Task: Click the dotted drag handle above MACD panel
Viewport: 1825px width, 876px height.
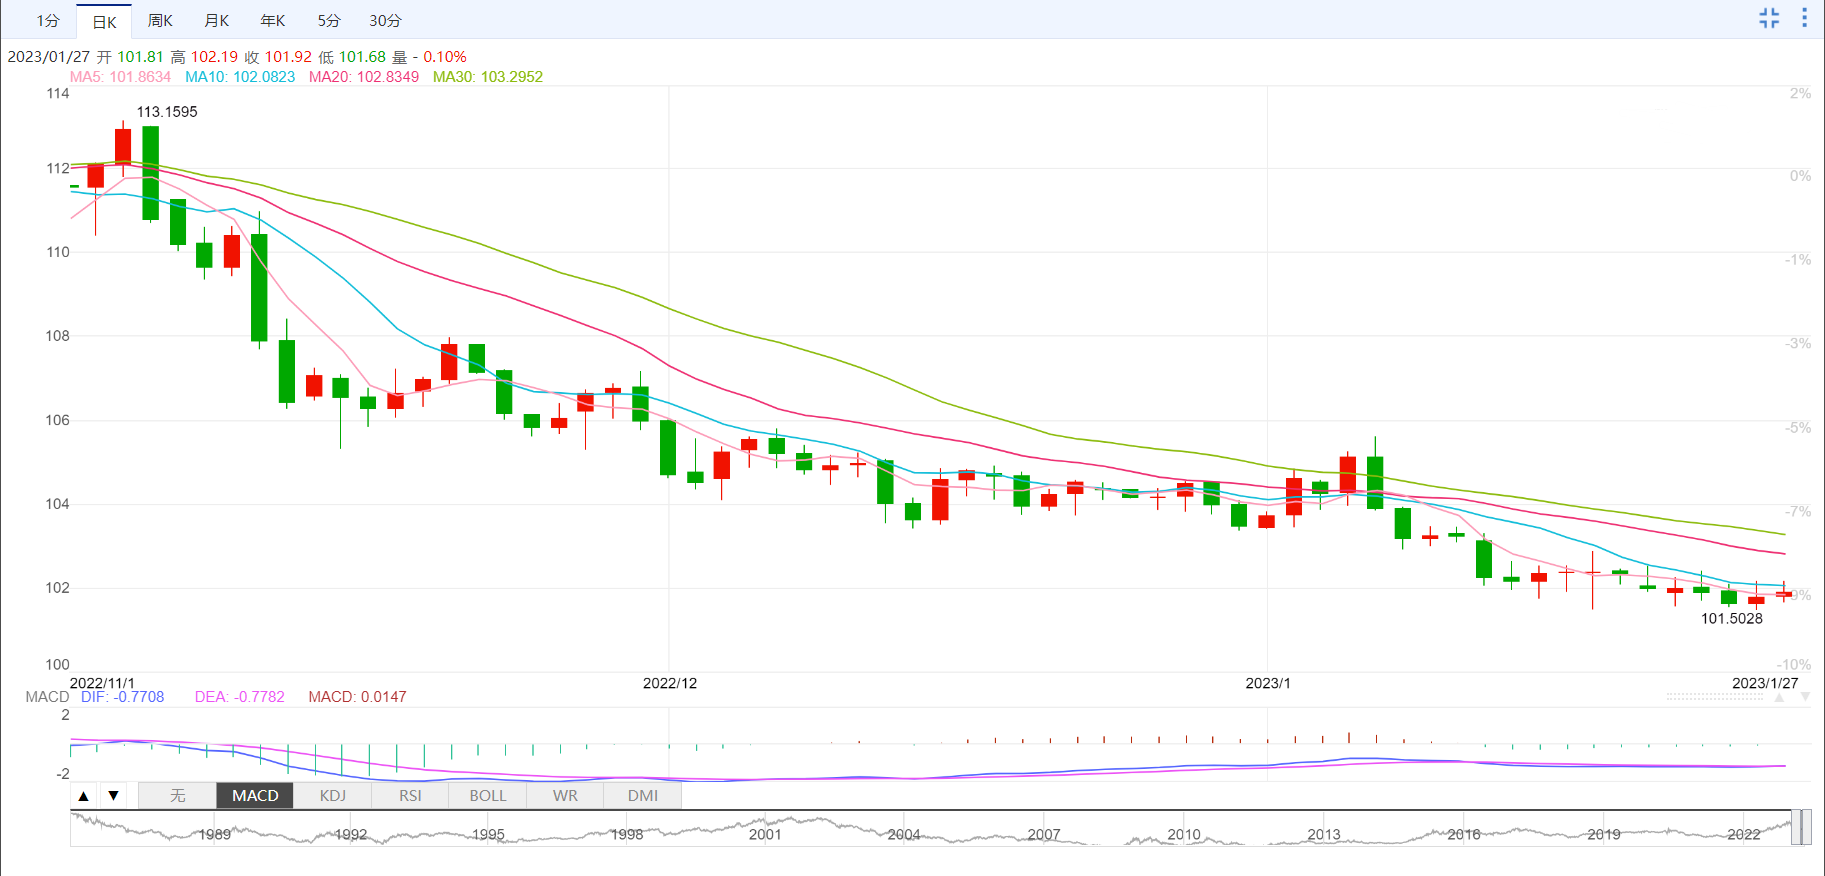Action: (1715, 697)
